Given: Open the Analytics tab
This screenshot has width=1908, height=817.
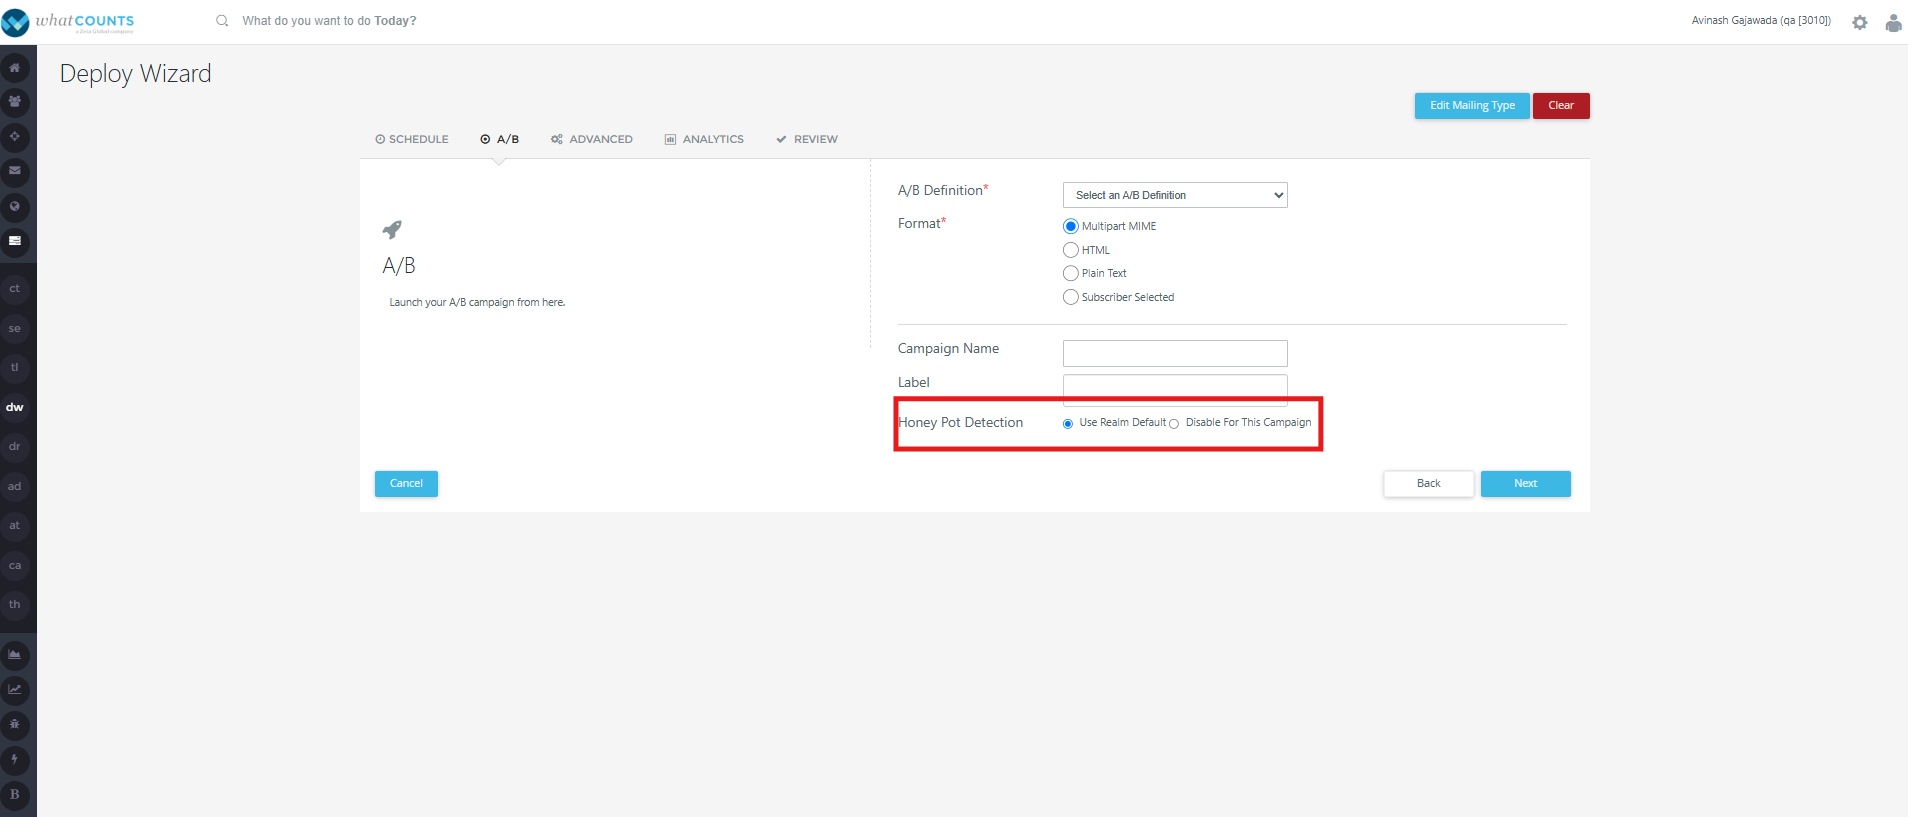Looking at the screenshot, I should [704, 139].
